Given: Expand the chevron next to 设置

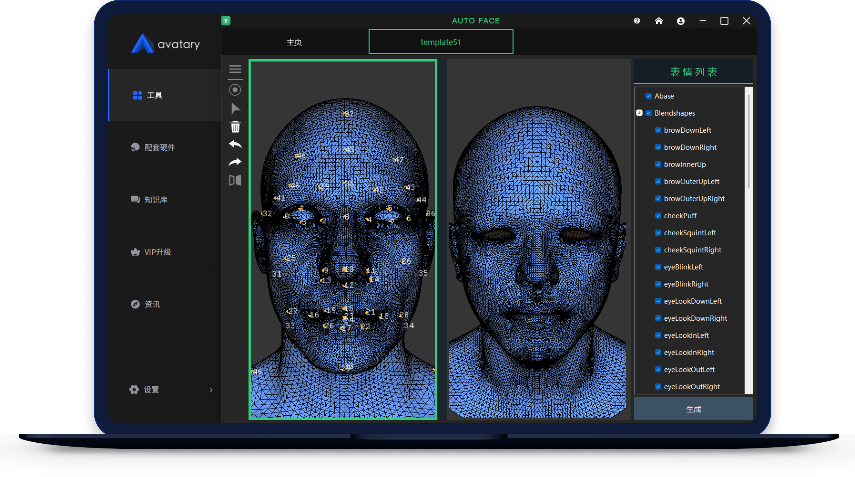Looking at the screenshot, I should click(x=211, y=390).
